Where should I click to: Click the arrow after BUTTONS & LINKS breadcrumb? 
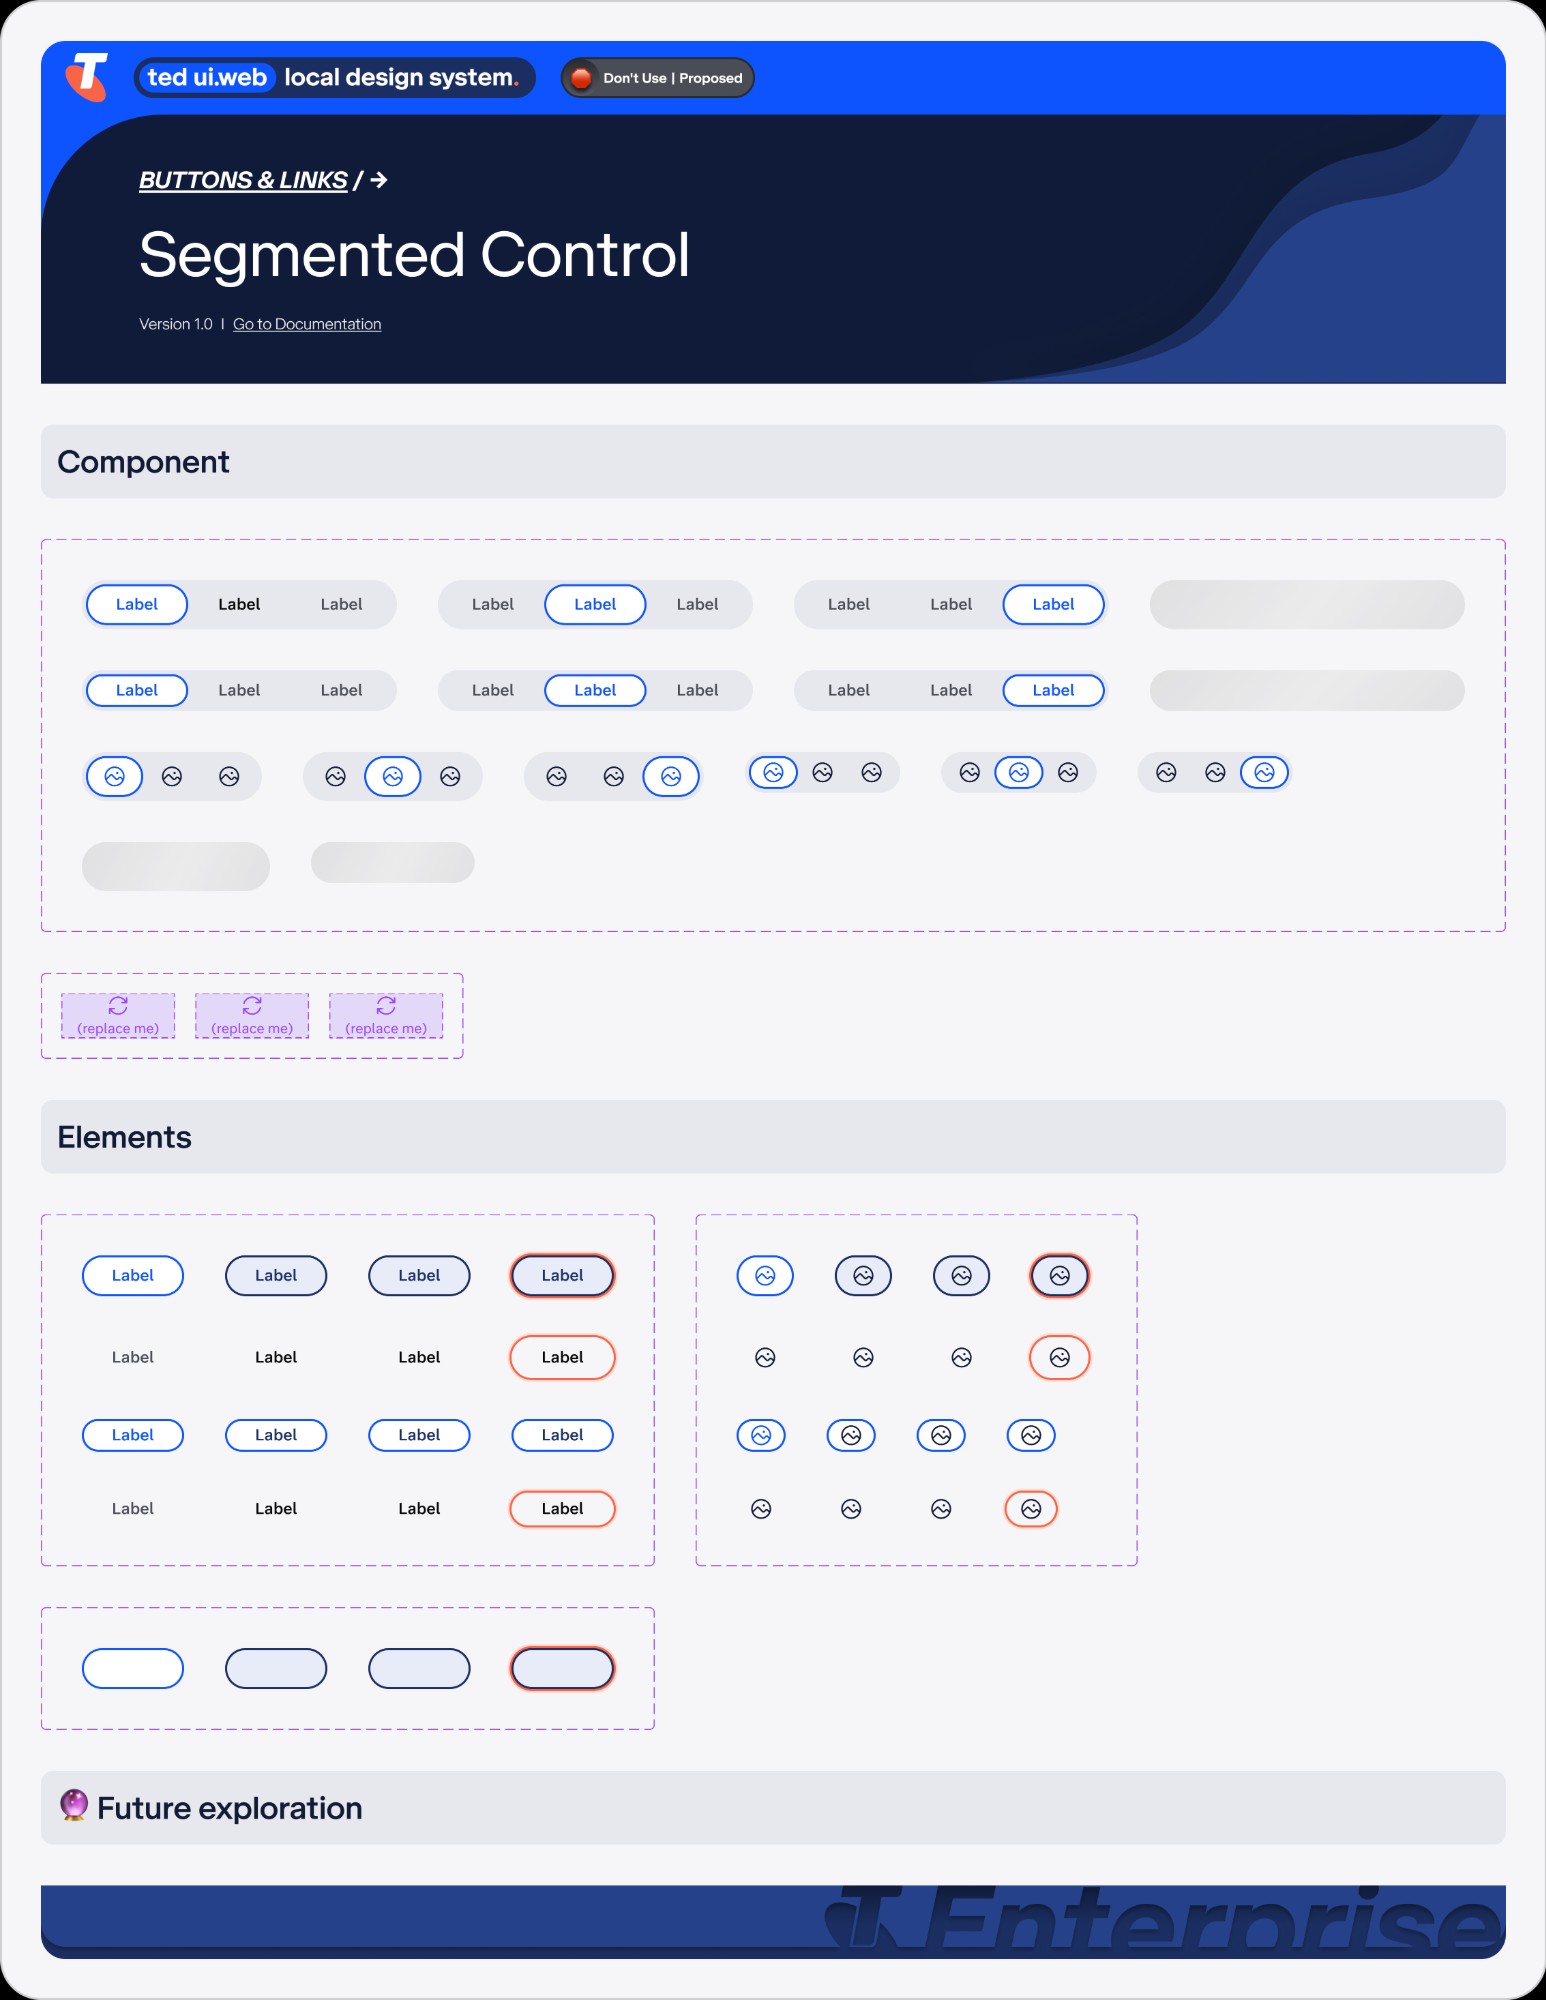click(x=378, y=181)
